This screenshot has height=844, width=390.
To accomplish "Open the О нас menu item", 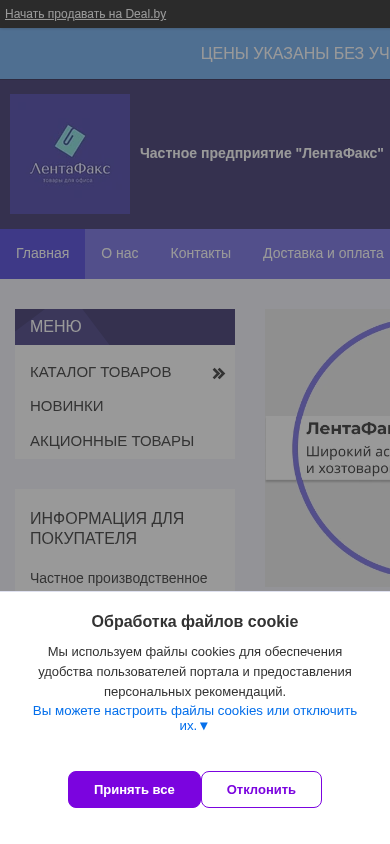I will click(x=119, y=254).
